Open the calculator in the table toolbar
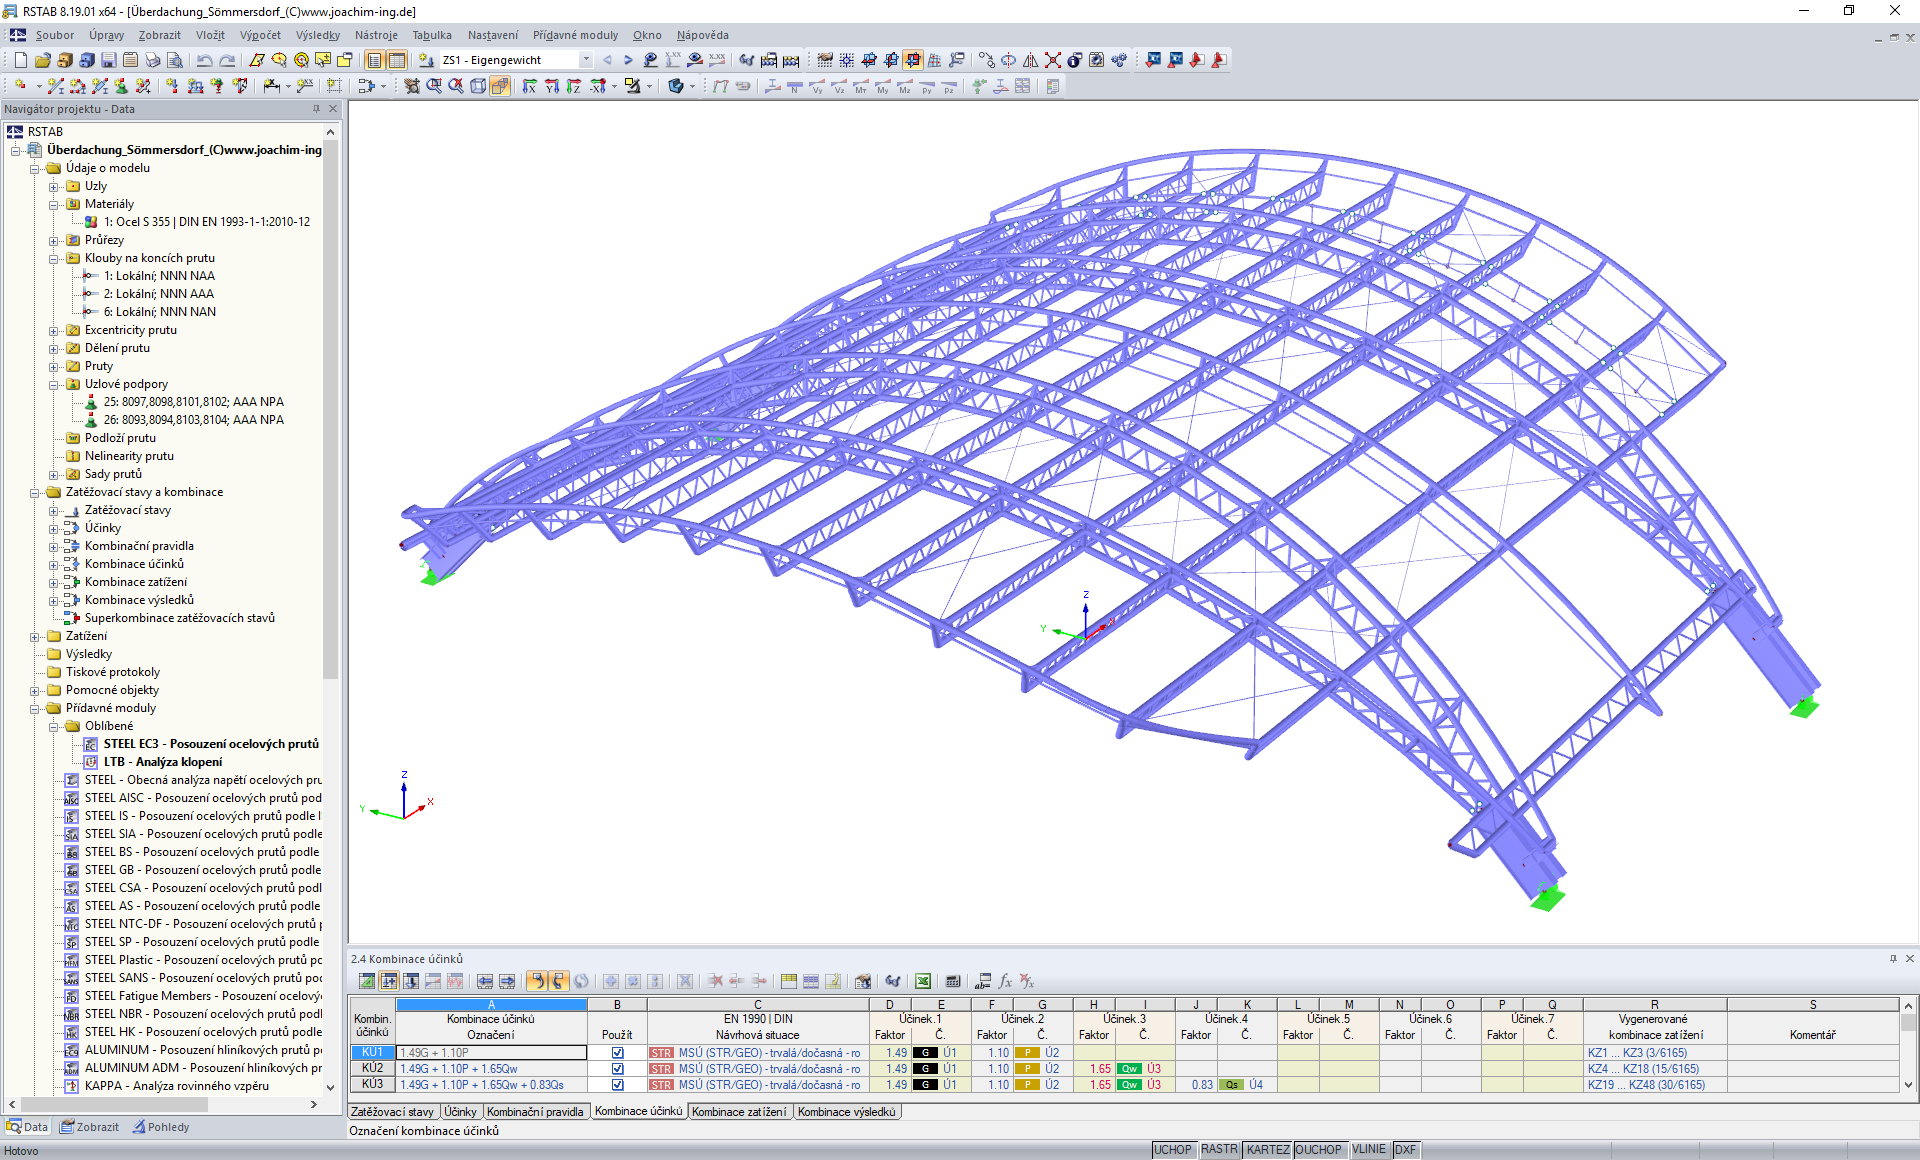Viewport: 1920px width, 1160px height. (954, 982)
